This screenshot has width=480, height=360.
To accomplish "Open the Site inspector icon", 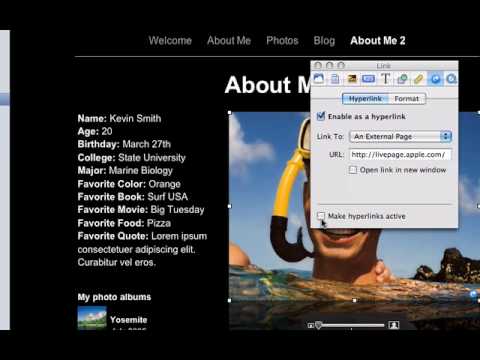I will [x=319, y=79].
